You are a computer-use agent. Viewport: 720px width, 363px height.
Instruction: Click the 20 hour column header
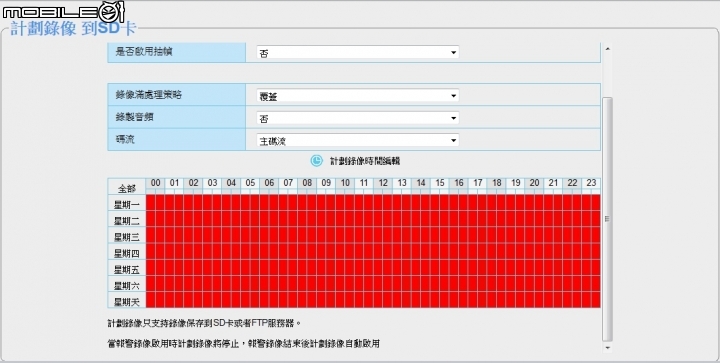pos(534,183)
